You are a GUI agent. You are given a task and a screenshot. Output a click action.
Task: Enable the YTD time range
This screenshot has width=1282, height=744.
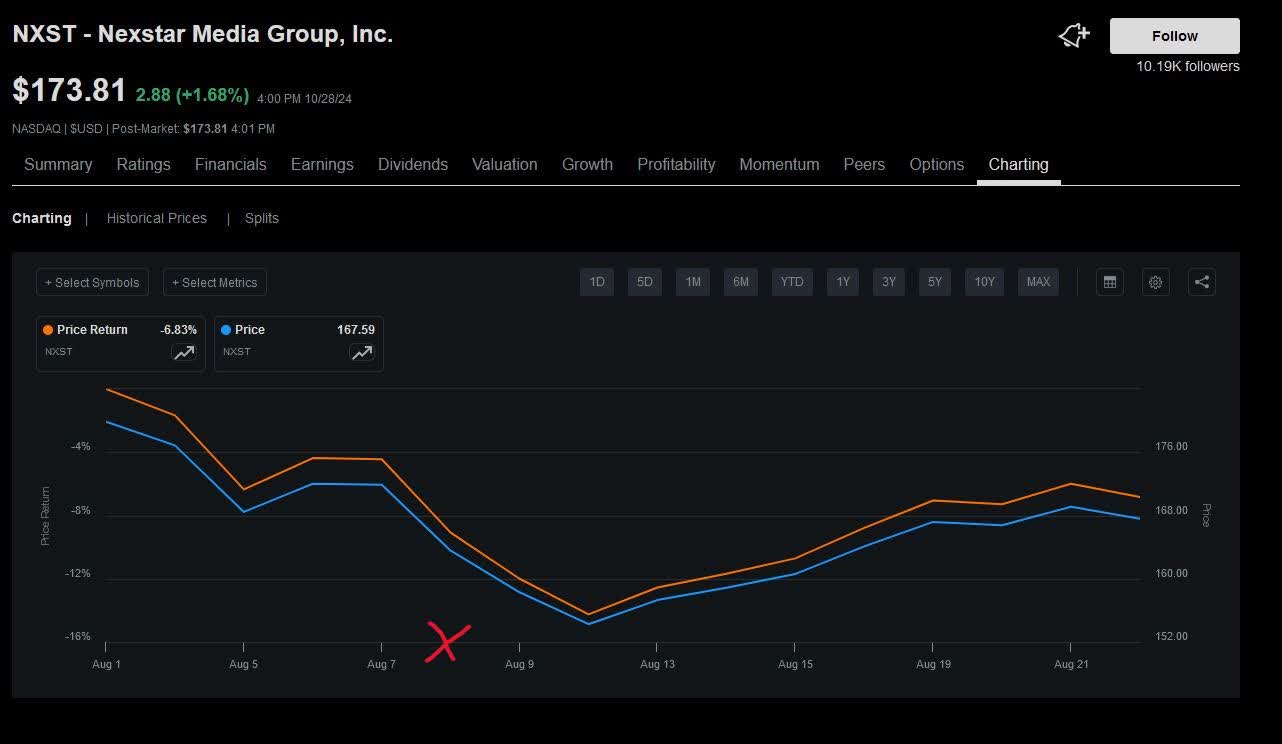click(x=791, y=282)
